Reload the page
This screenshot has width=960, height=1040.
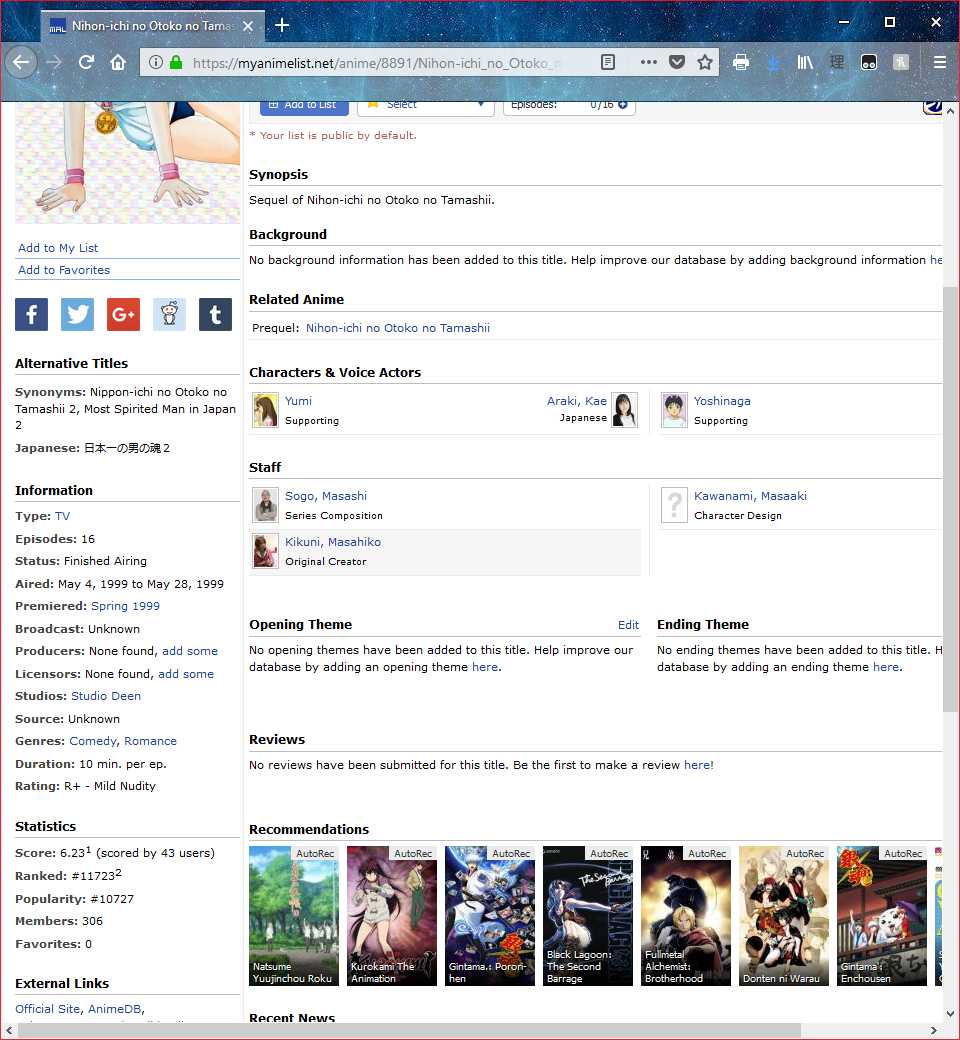(x=86, y=62)
